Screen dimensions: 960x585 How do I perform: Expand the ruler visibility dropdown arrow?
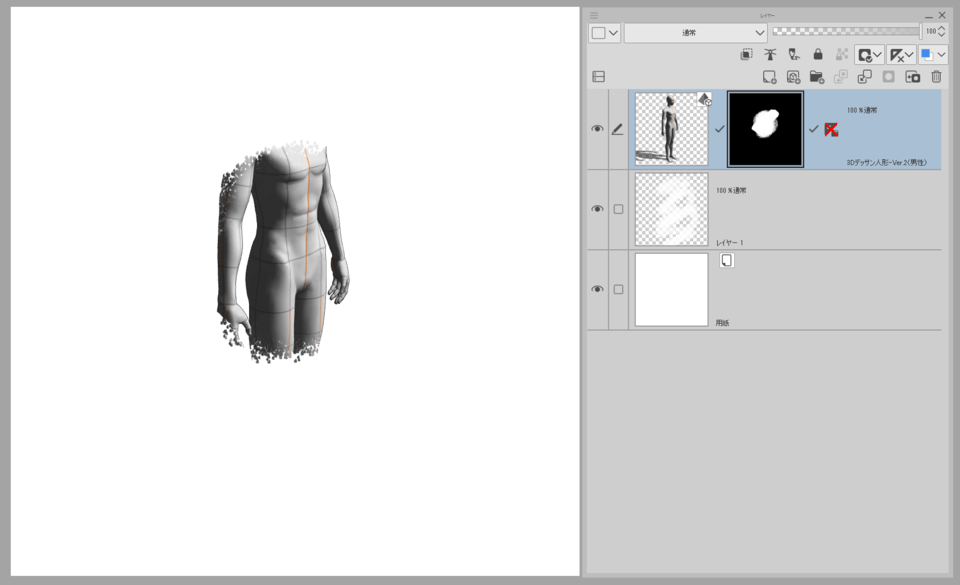coord(909,55)
